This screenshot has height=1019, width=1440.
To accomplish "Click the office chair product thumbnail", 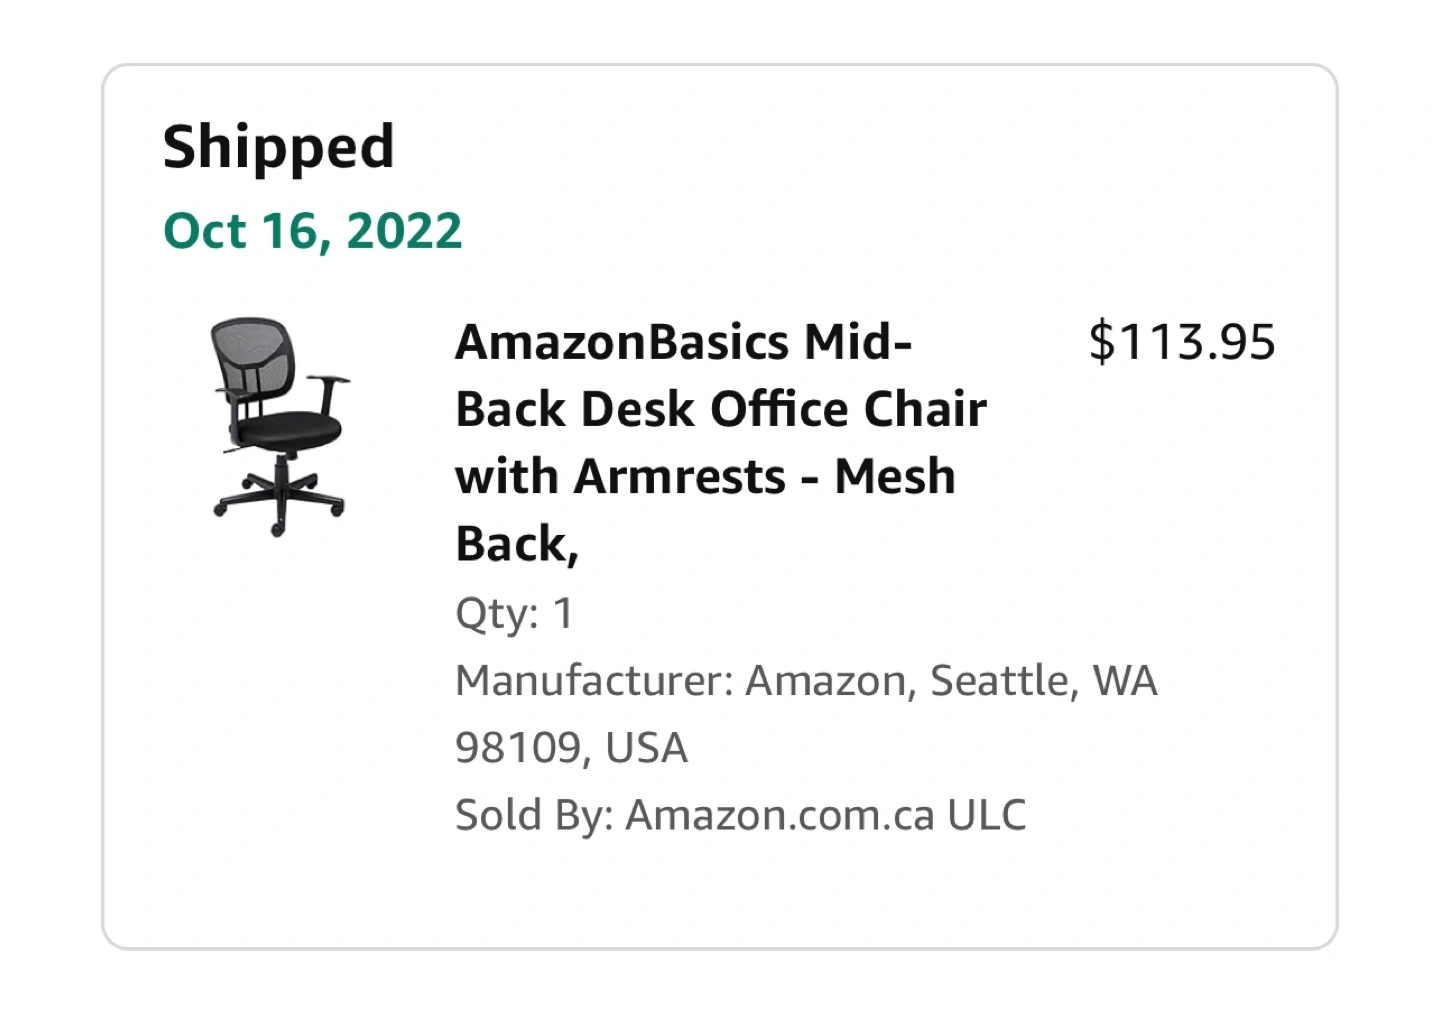I will point(280,427).
